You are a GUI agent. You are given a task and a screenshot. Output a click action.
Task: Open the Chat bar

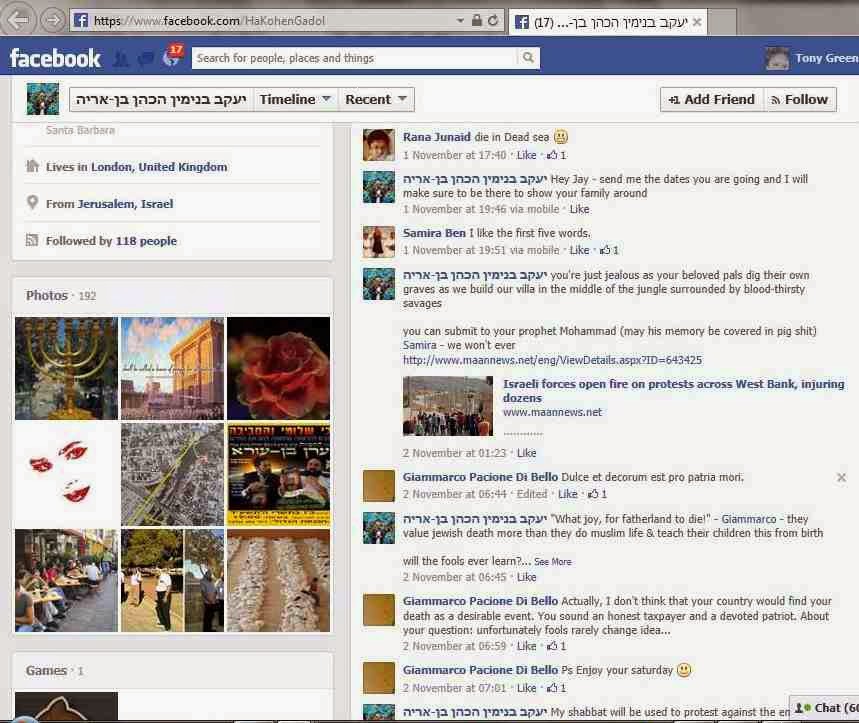824,708
